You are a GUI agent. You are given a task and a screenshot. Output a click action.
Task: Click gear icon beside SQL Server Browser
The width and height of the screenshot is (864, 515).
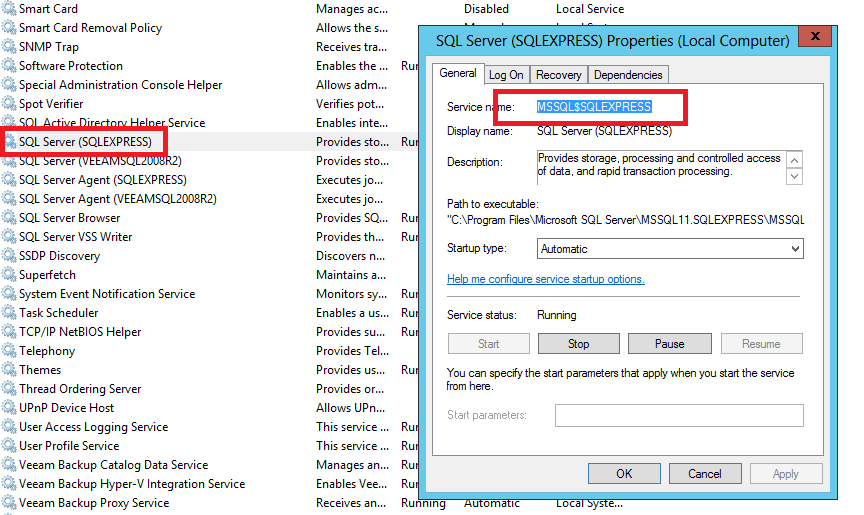(9, 218)
